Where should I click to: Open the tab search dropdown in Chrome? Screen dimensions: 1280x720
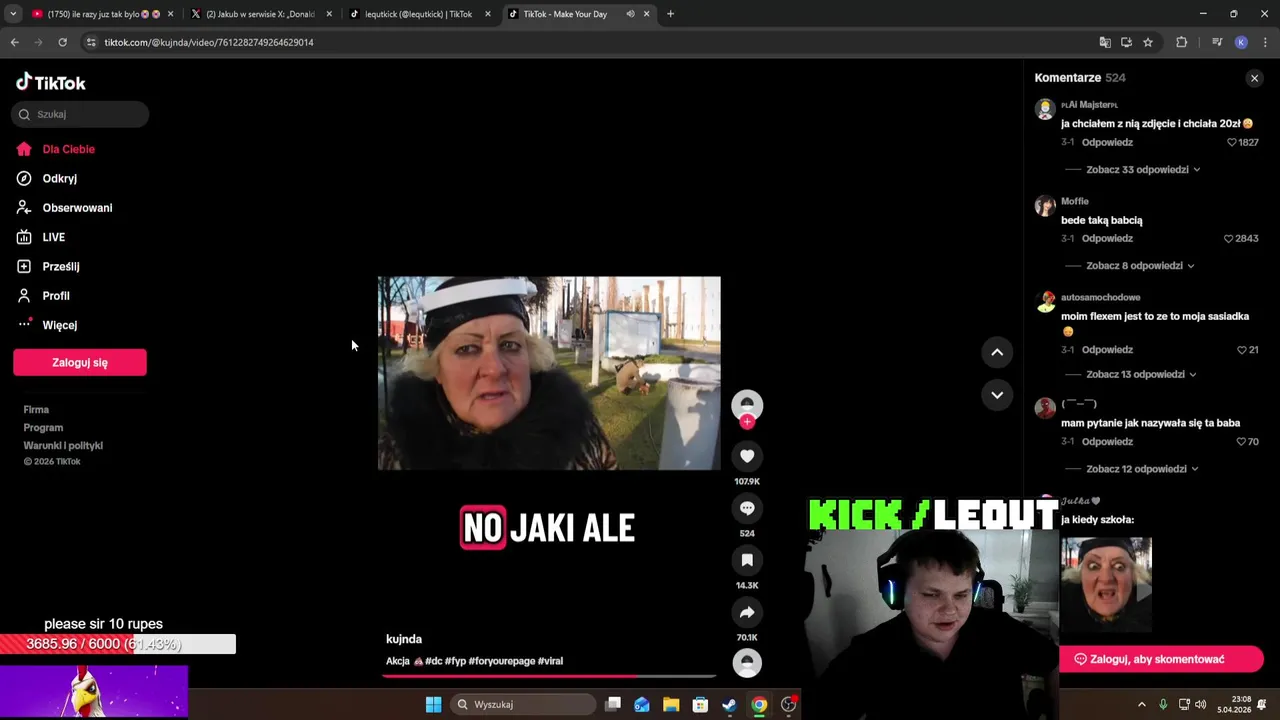[13, 14]
